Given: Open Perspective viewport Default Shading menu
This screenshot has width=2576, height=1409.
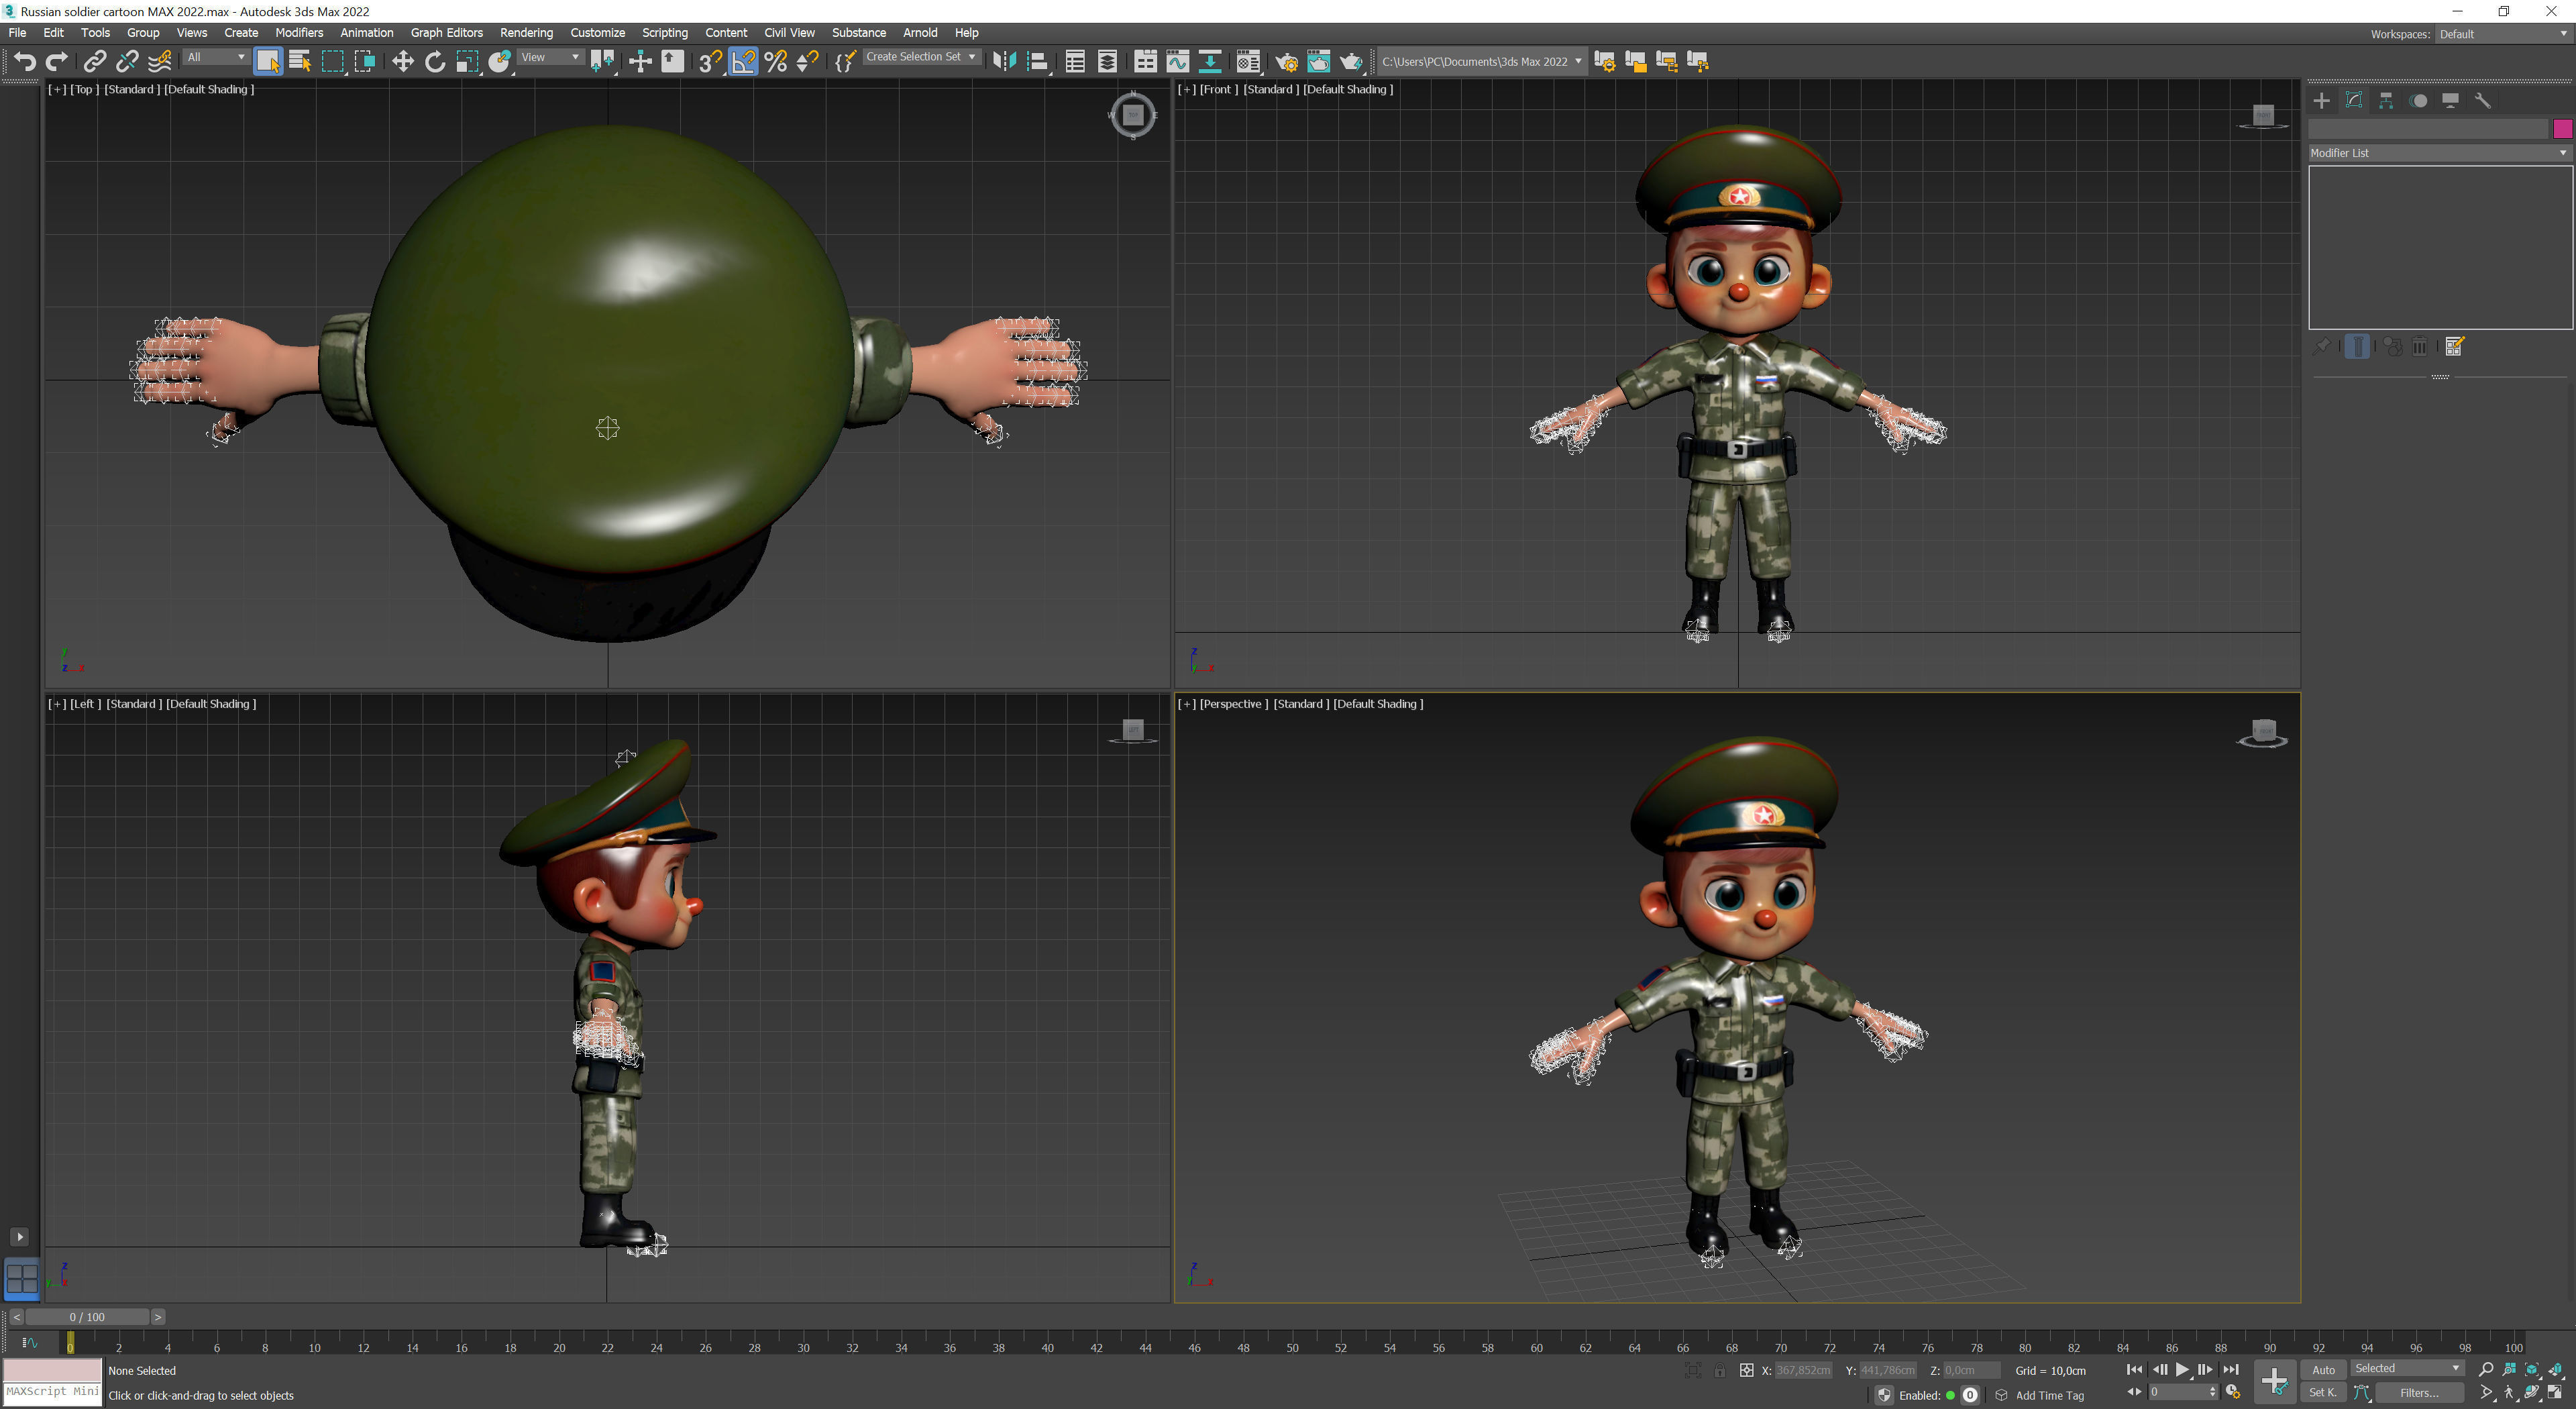Looking at the screenshot, I should [x=1378, y=703].
